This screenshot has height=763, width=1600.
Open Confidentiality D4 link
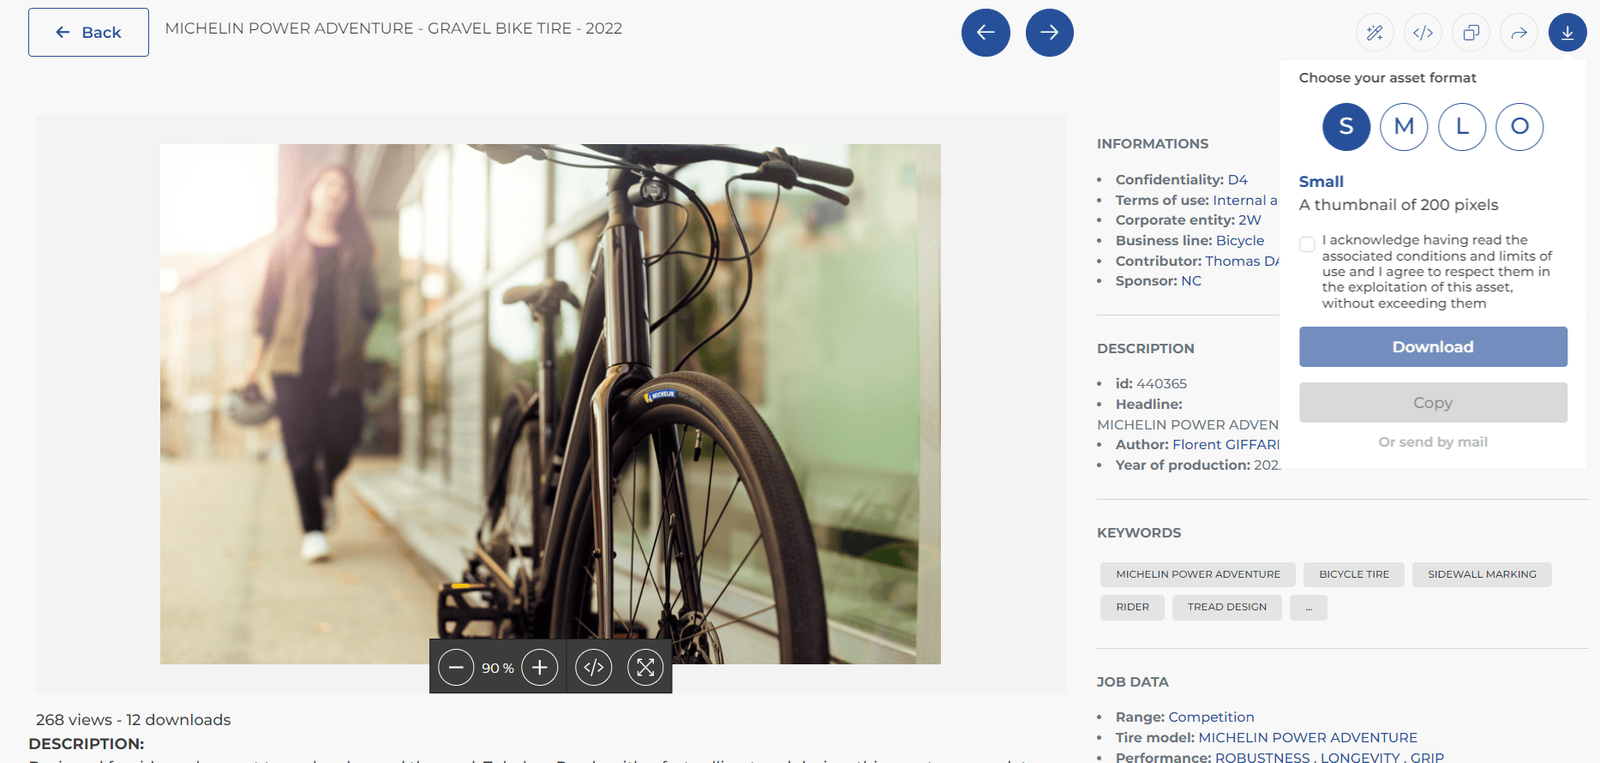coord(1238,180)
